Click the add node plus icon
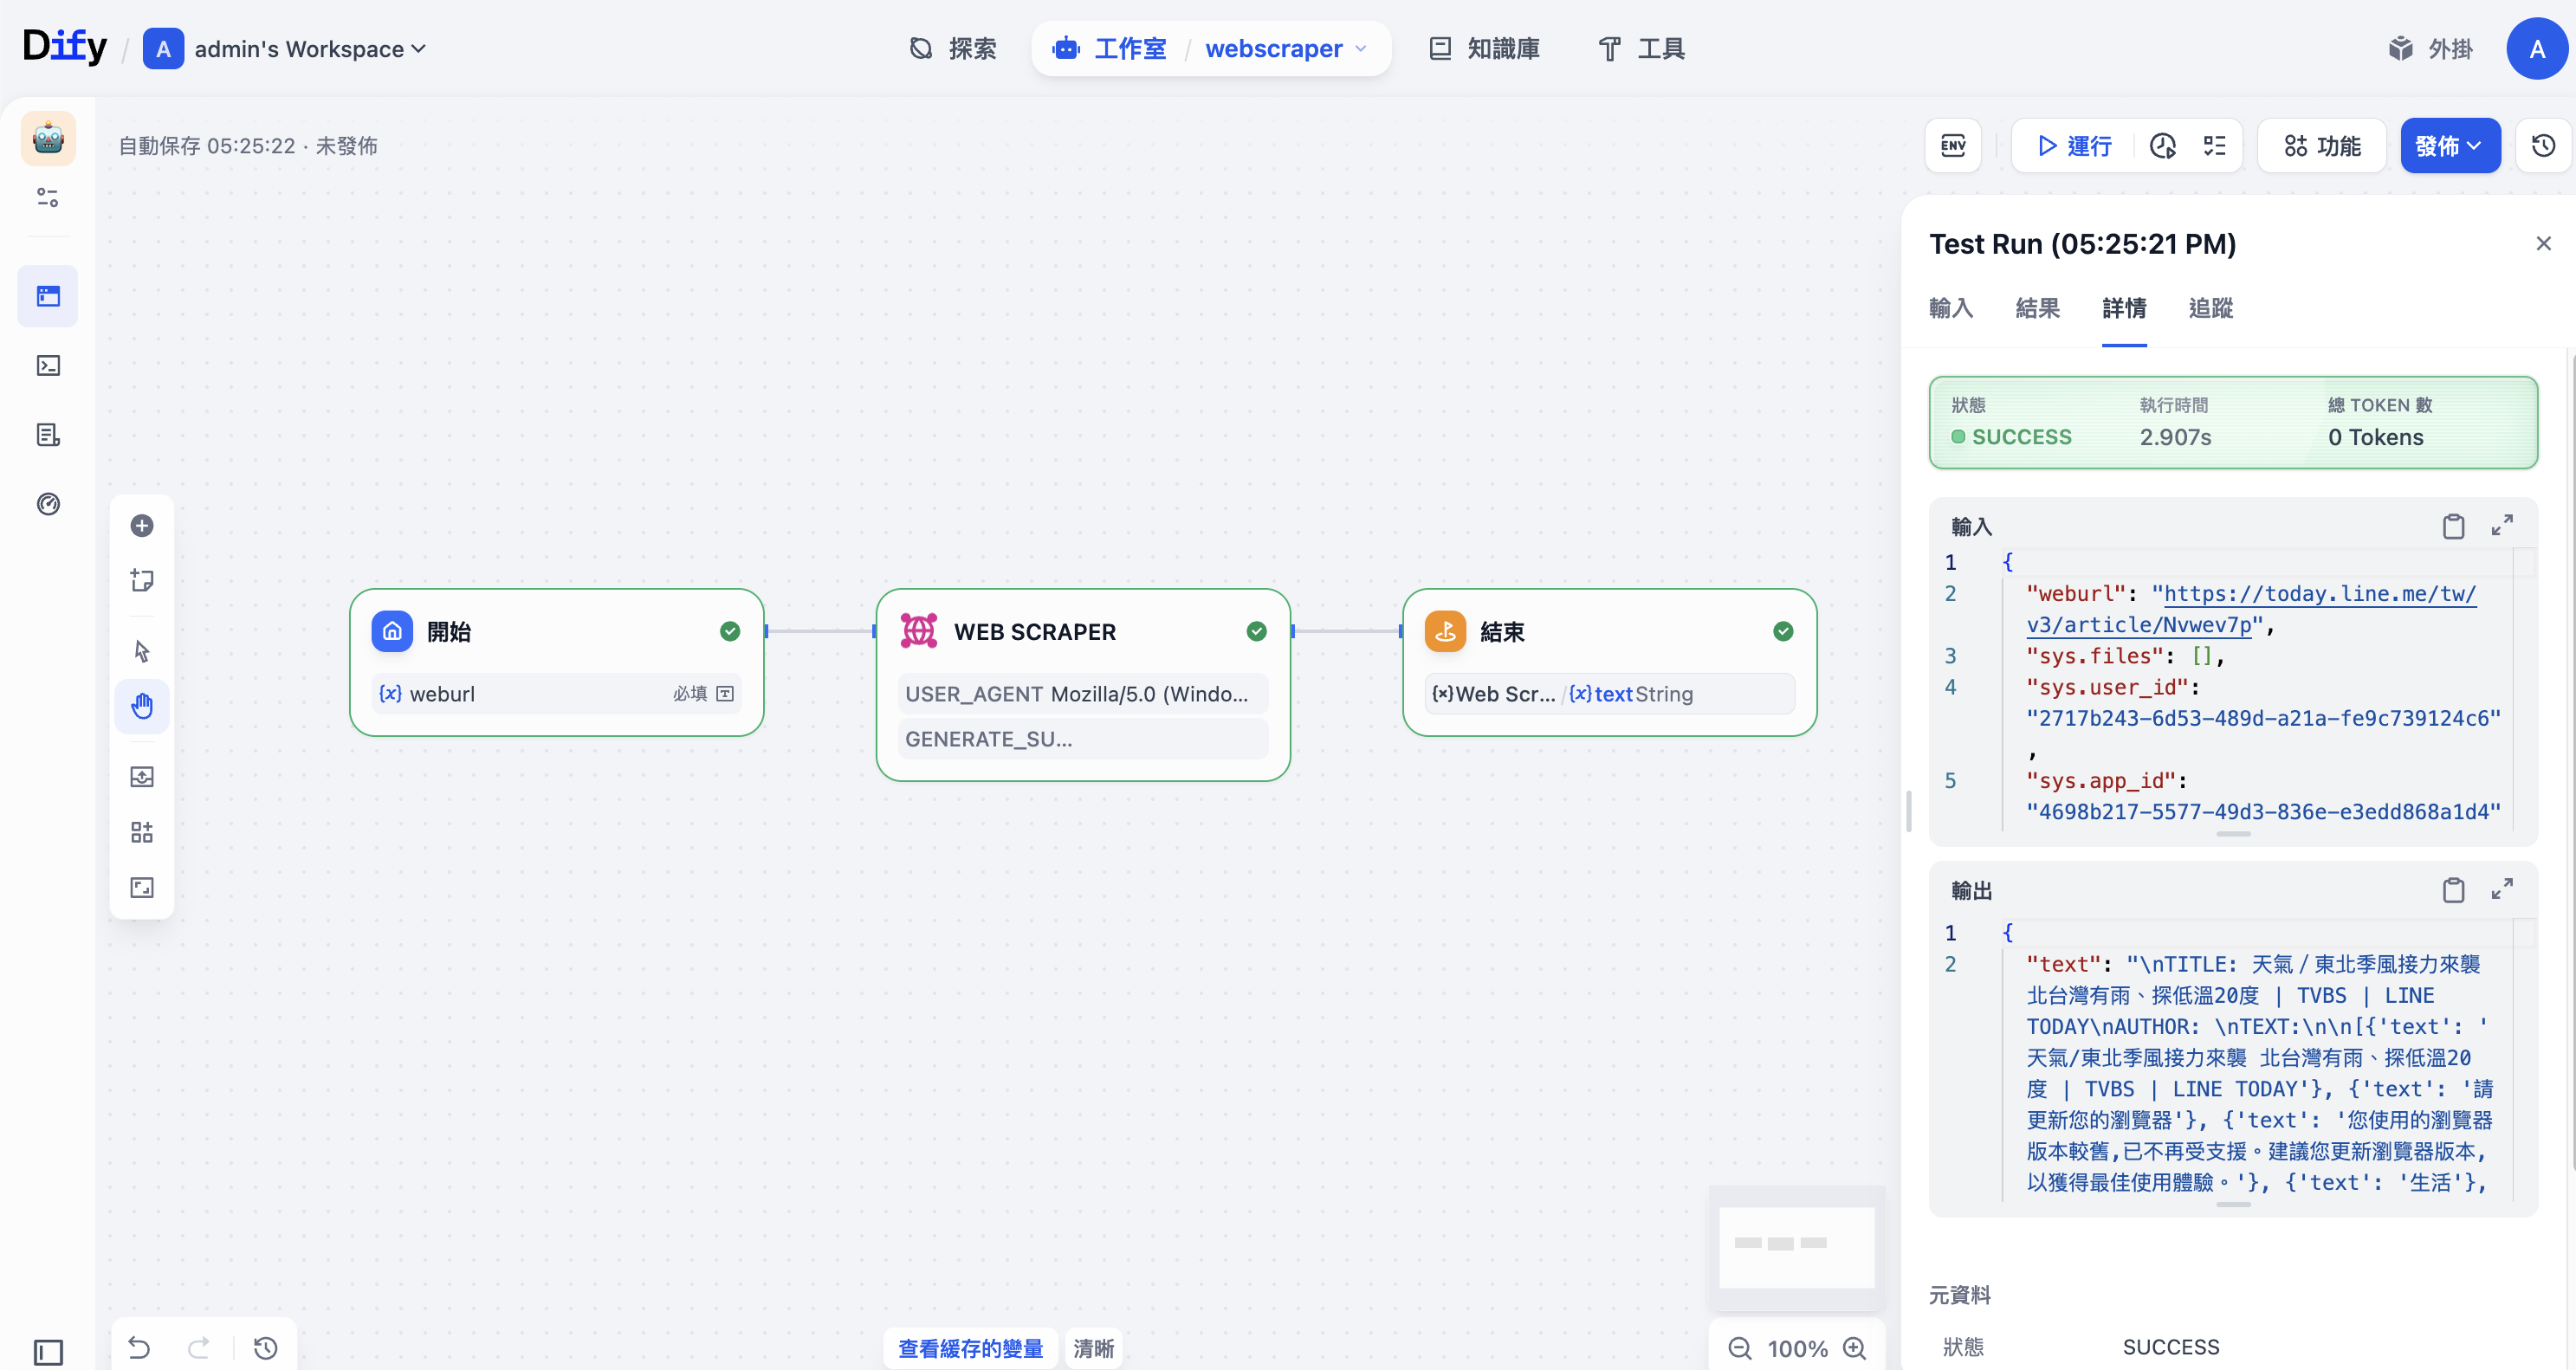The image size is (2576, 1370). (x=142, y=526)
